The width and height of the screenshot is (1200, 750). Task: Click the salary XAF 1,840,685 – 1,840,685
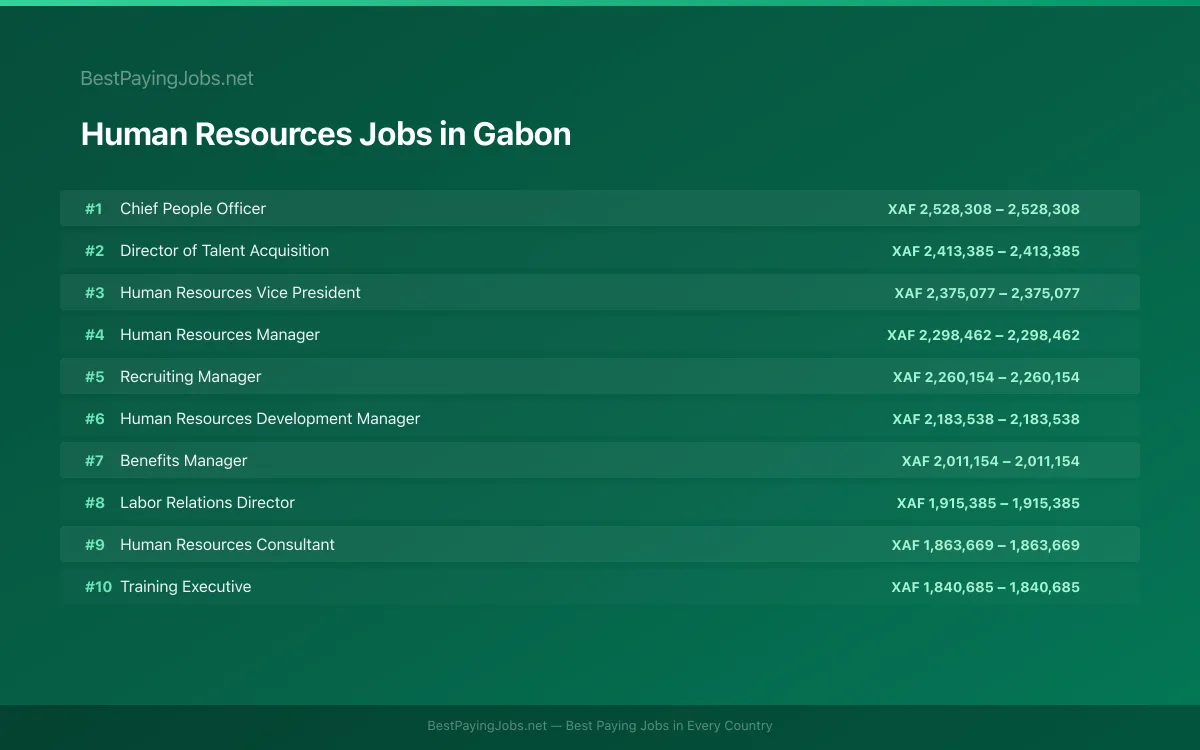tap(986, 587)
